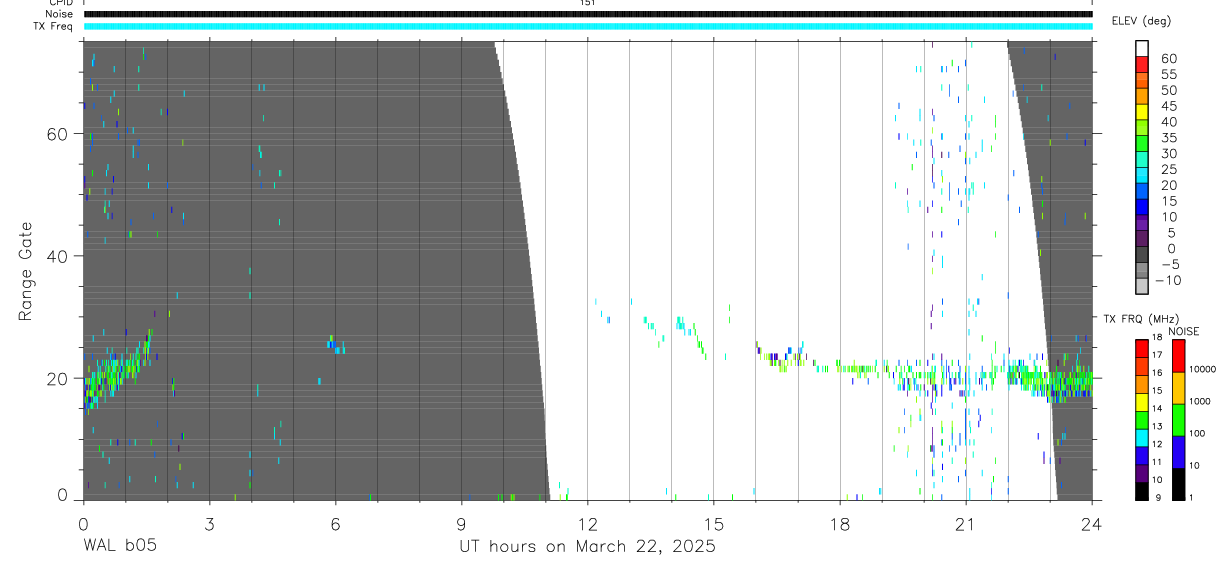The image size is (1228, 567).
Task: Click '100' on the NOISE scale
Action: (1196, 433)
